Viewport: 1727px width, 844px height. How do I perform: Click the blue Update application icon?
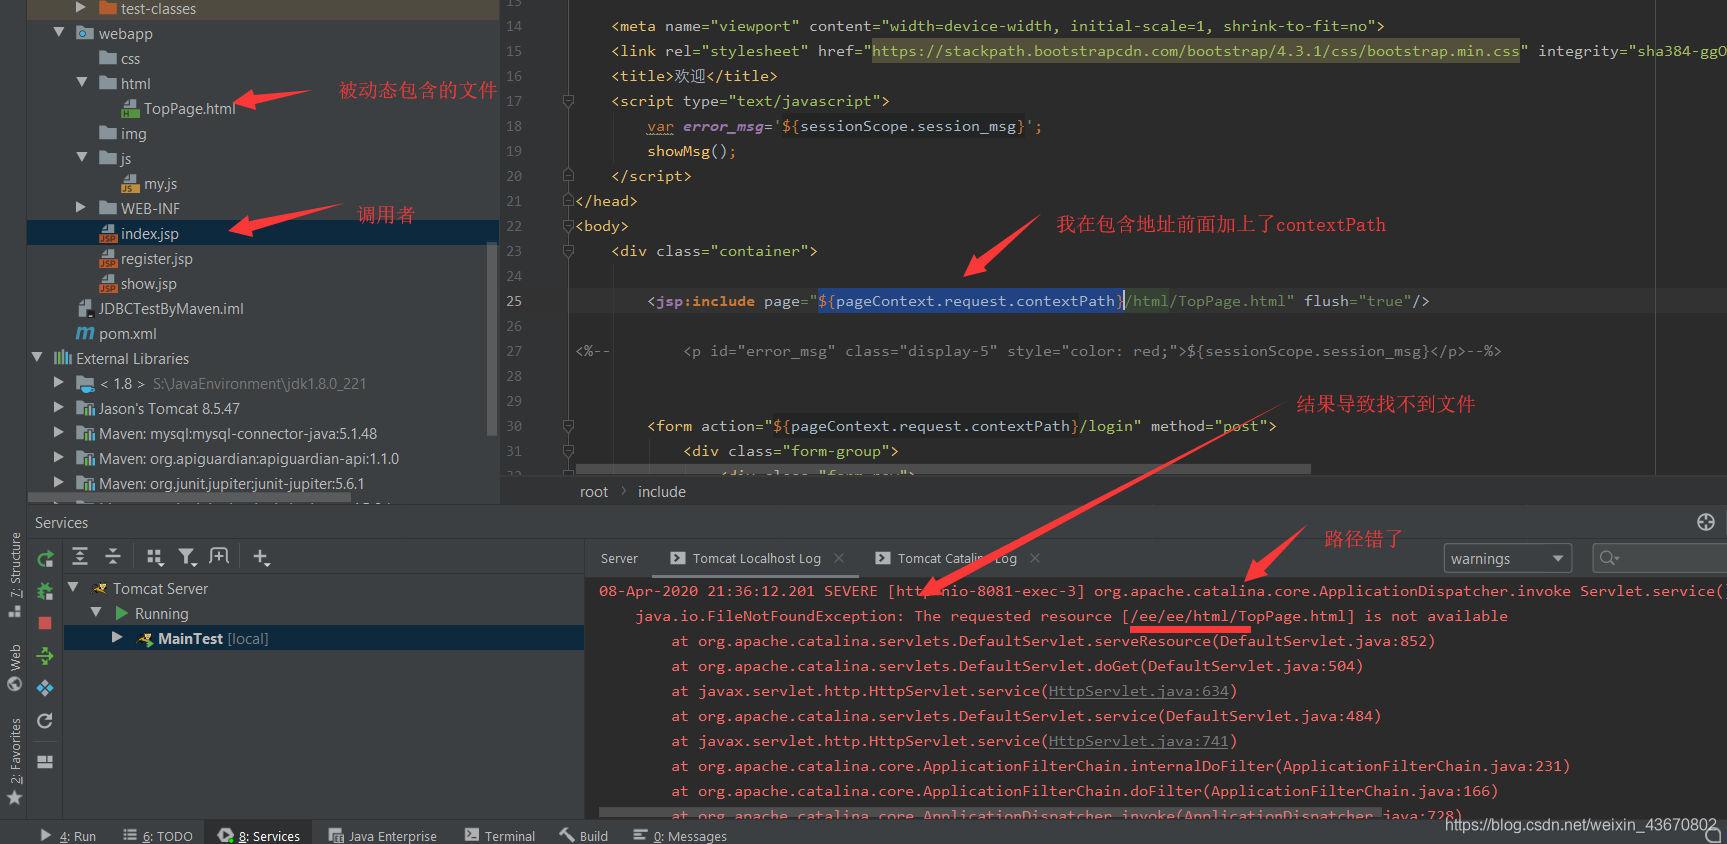(45, 688)
